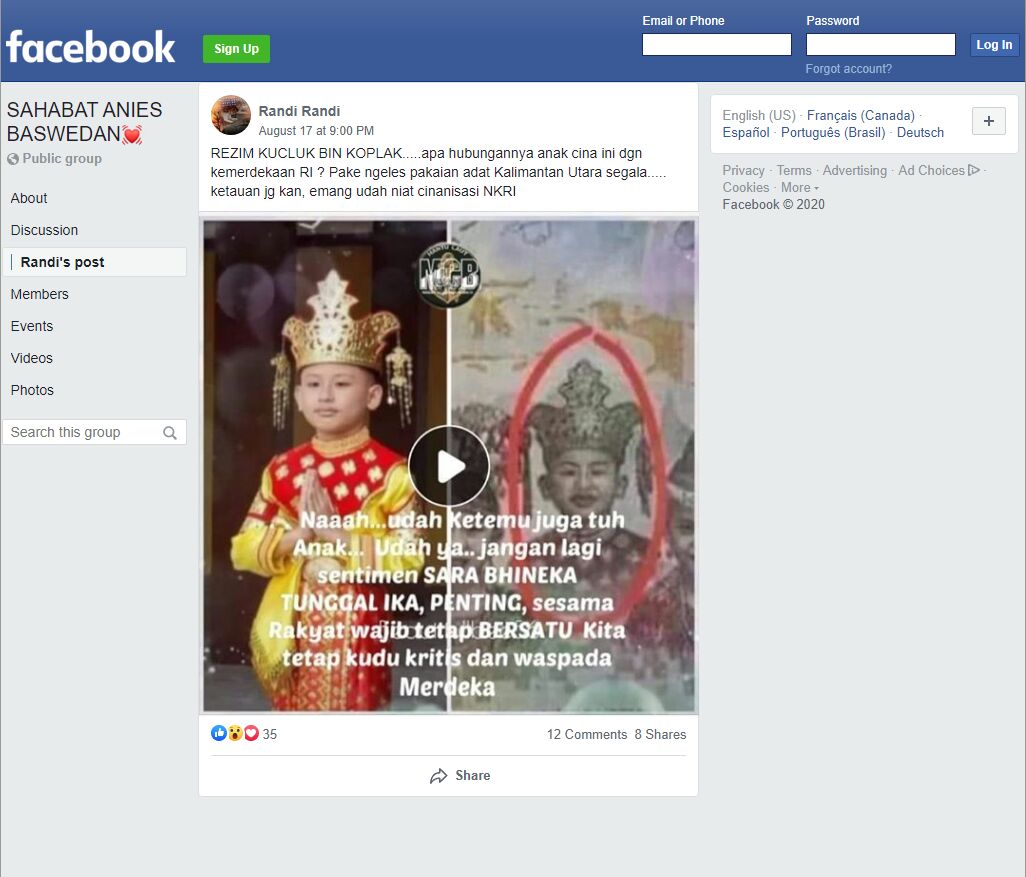Open the Discussion tab in sidebar
This screenshot has height=877, width=1026.
44,230
